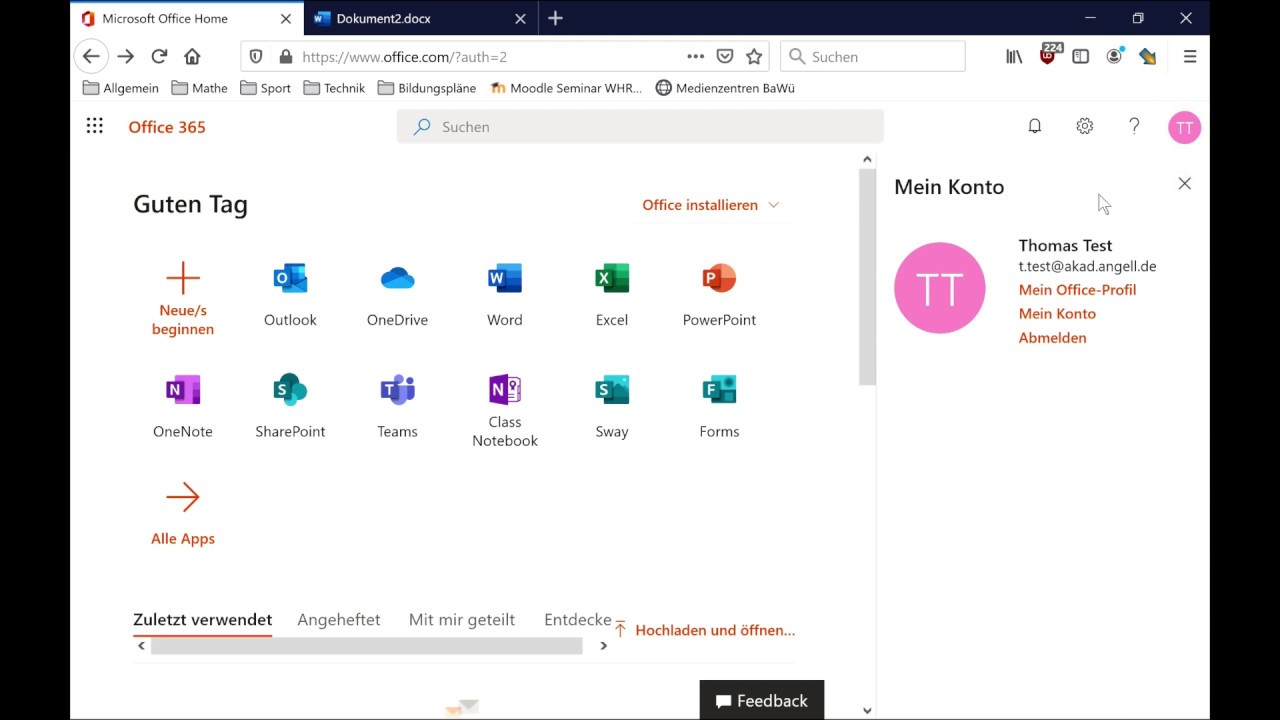Open Sport bookmarks folder
The height and width of the screenshot is (720, 1280).
coord(266,88)
